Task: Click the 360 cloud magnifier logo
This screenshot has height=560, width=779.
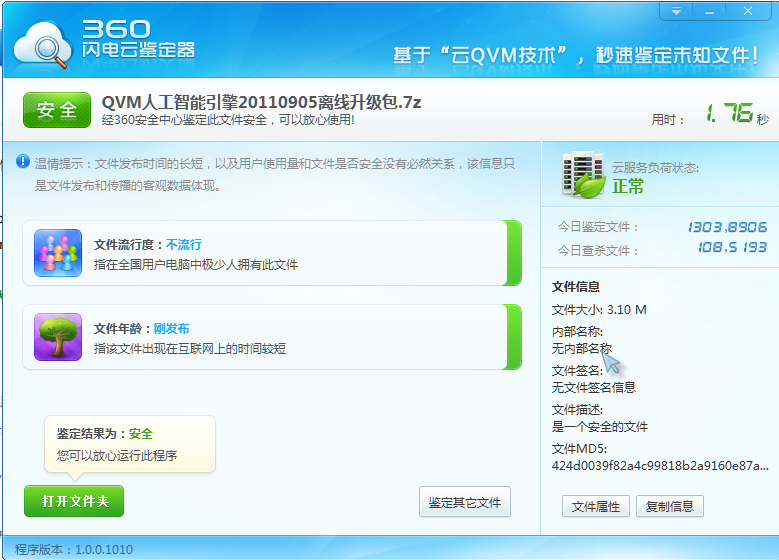Action: click(43, 45)
